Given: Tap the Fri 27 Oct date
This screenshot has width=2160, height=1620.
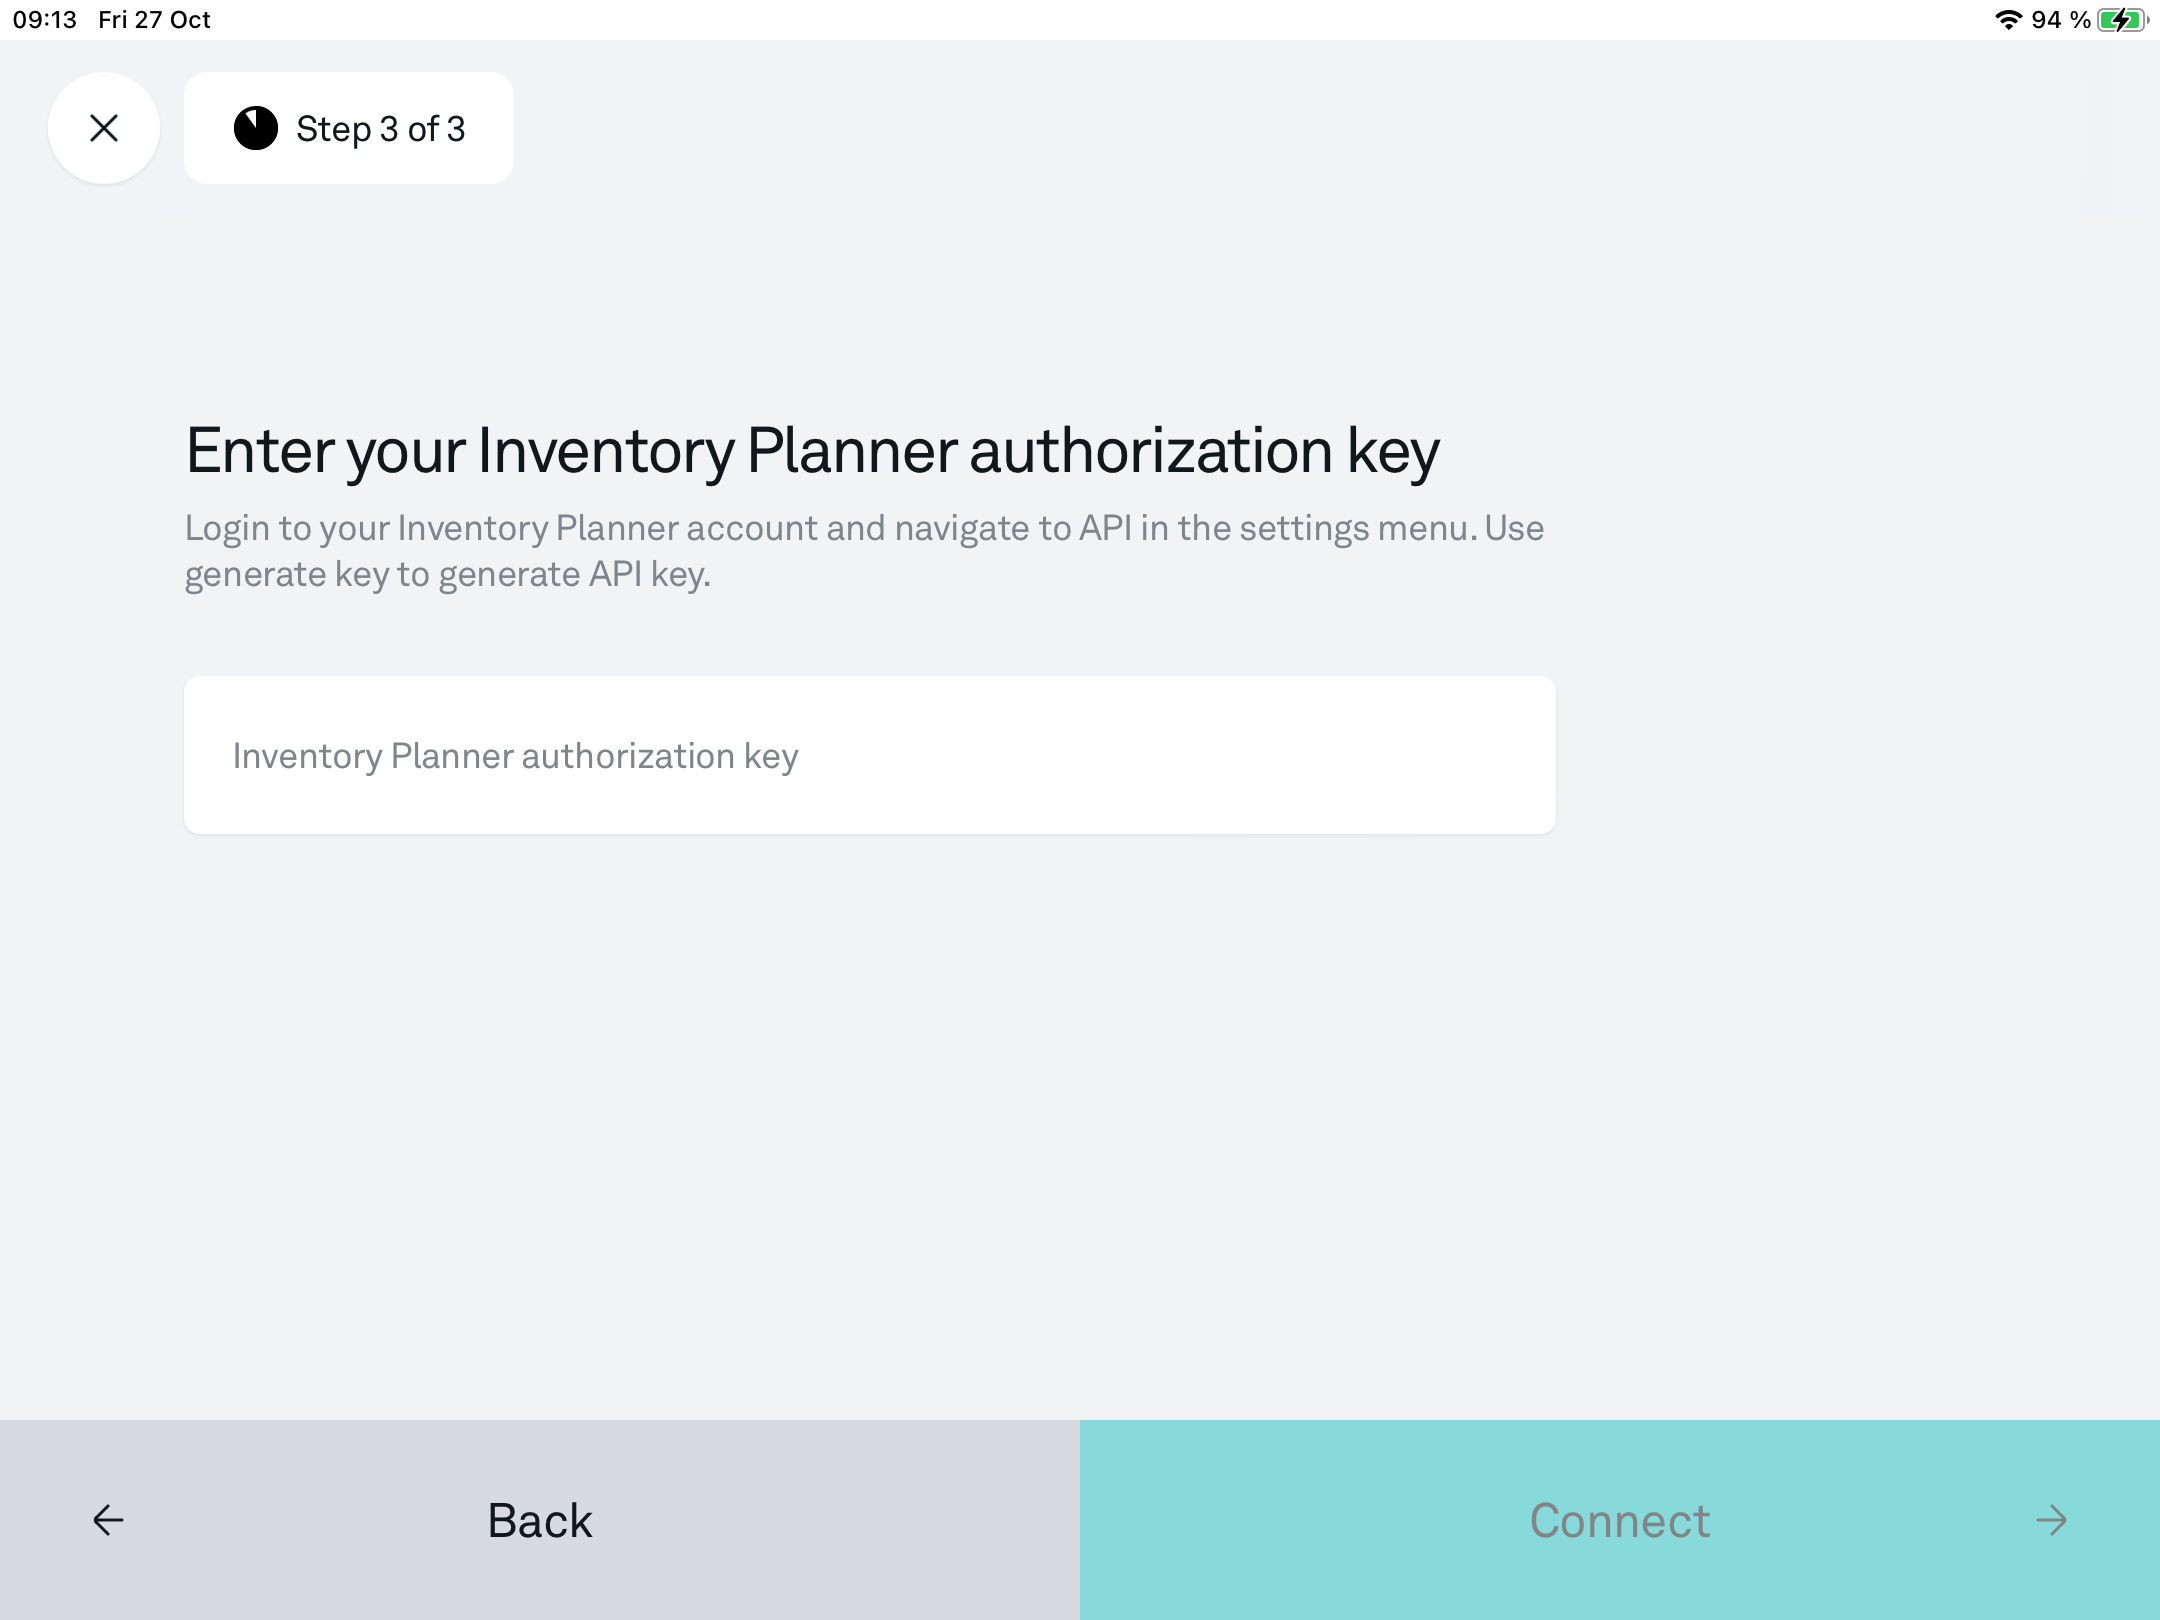Looking at the screenshot, I should (x=154, y=20).
